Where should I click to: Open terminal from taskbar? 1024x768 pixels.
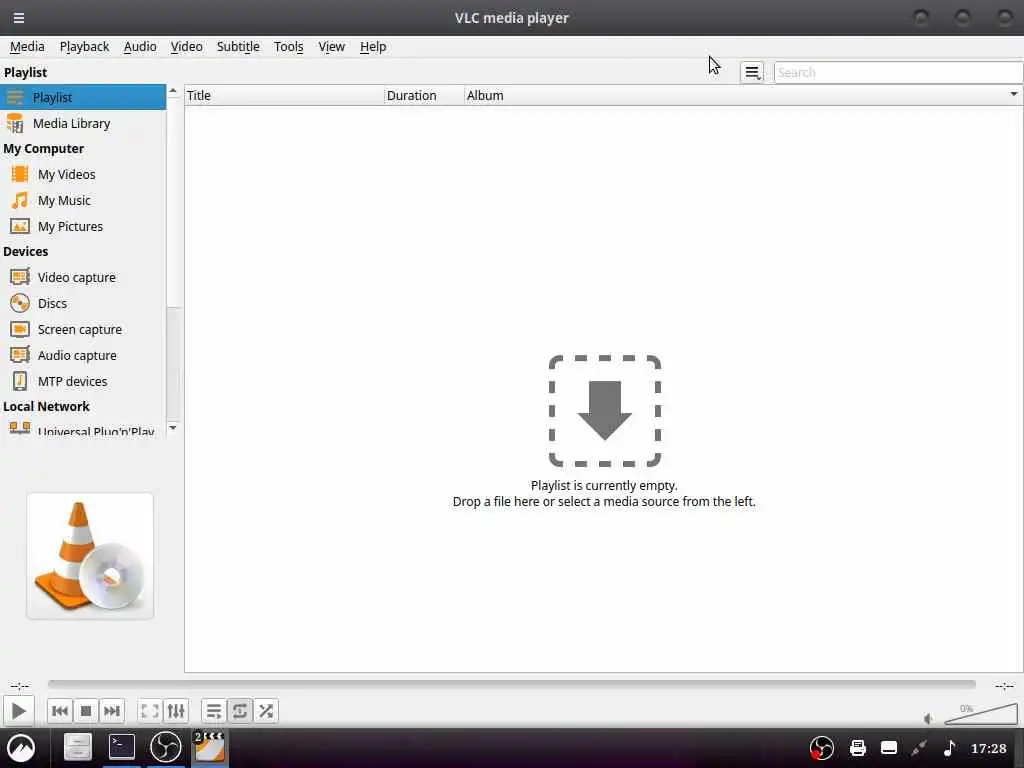pyautogui.click(x=121, y=747)
